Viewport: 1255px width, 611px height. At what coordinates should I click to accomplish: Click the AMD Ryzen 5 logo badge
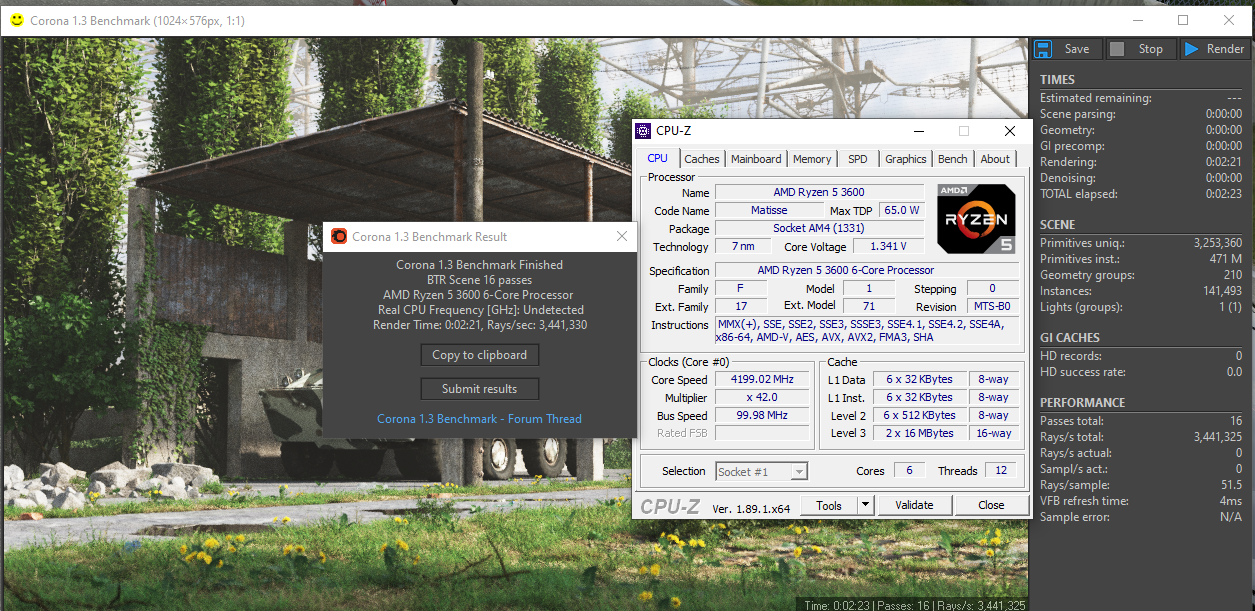(x=976, y=219)
